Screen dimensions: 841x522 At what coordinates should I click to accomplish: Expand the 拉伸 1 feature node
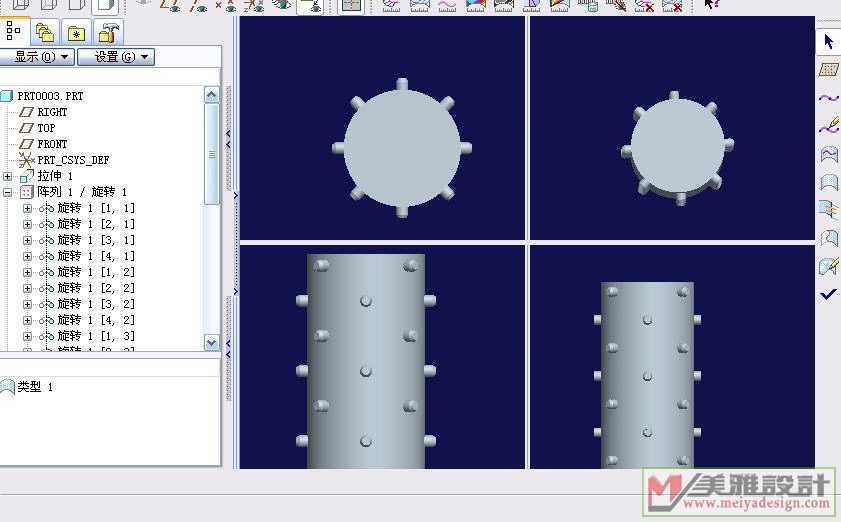coord(9,176)
